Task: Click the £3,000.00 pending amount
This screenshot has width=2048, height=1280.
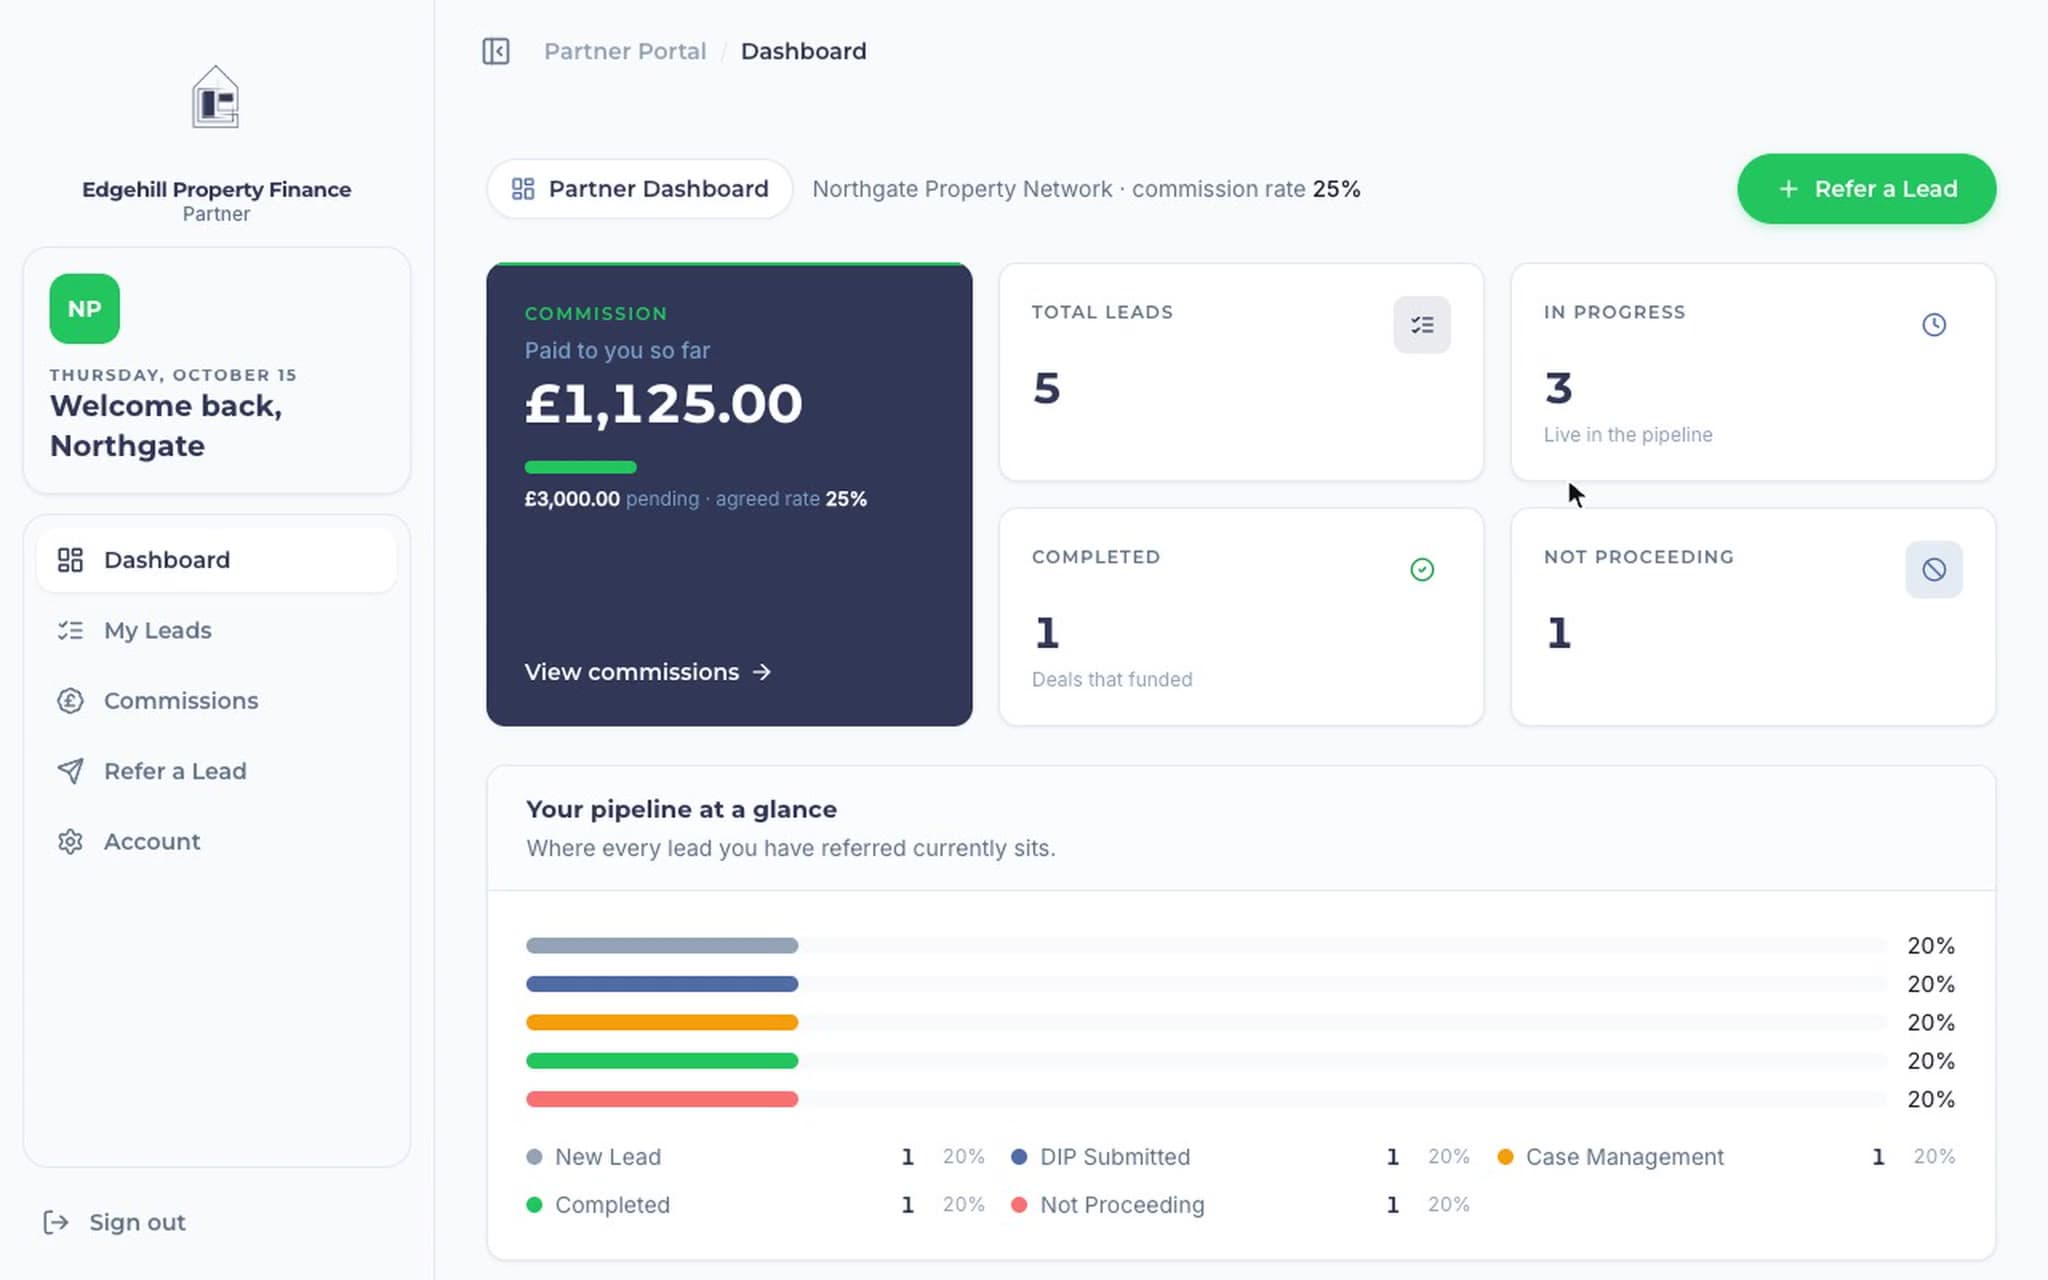Action: 572,499
